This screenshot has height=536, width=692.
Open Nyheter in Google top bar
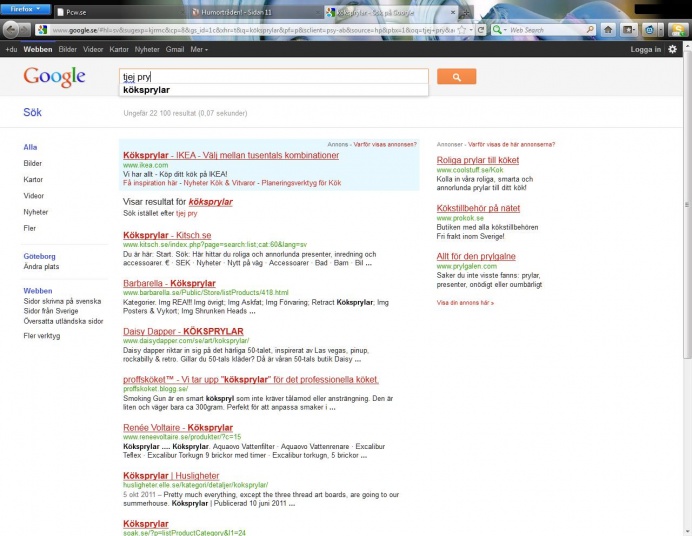147,49
